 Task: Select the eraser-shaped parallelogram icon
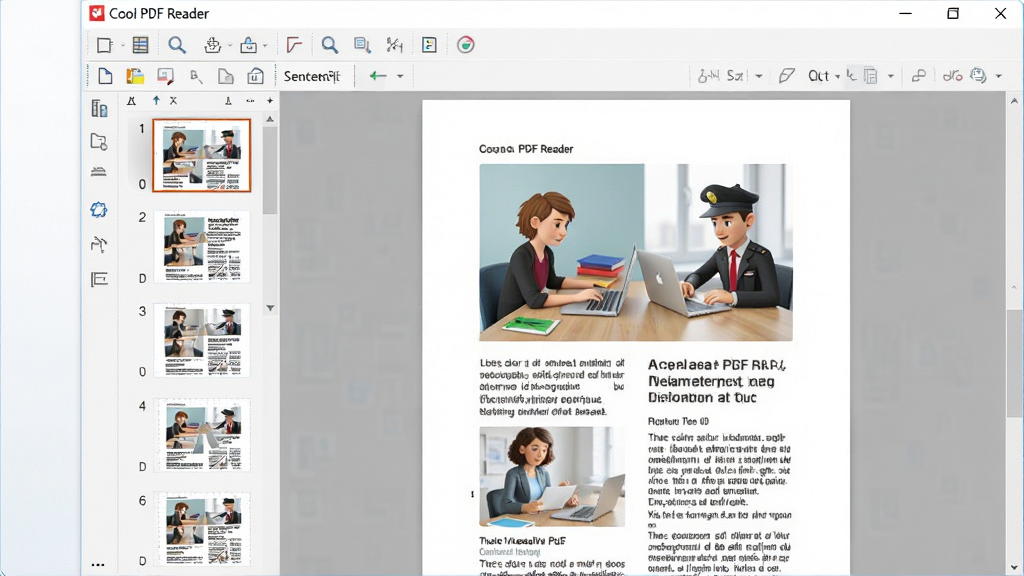point(786,76)
